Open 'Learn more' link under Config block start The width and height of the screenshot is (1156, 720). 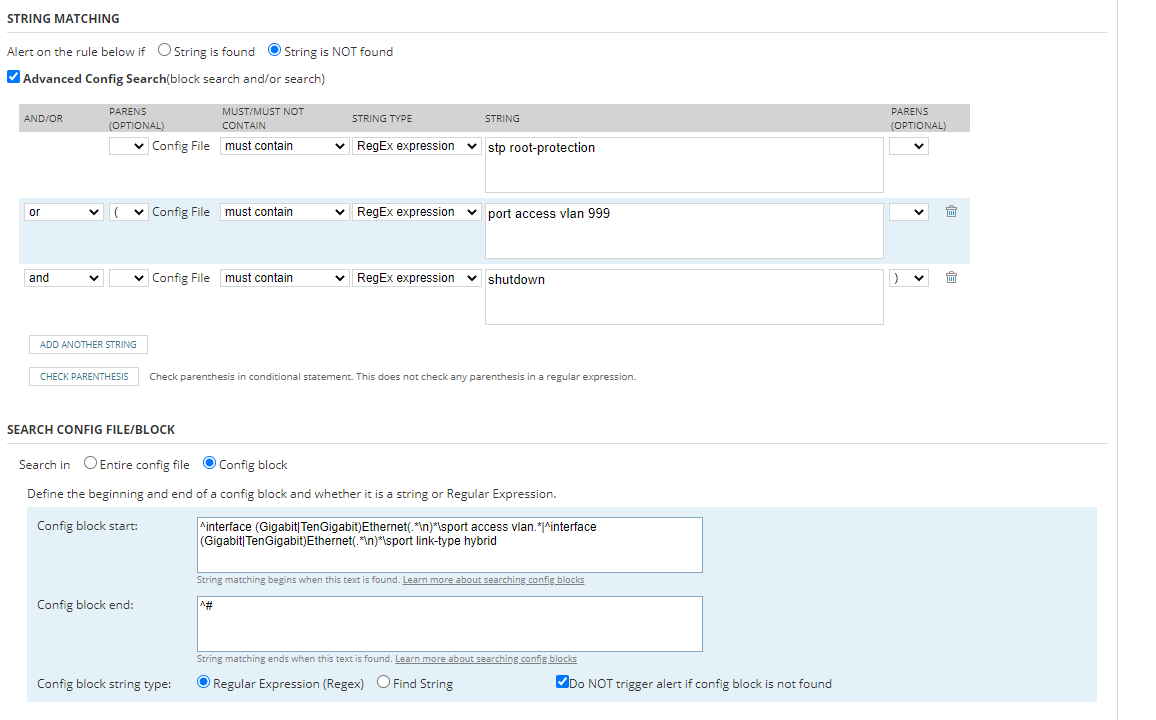(493, 580)
